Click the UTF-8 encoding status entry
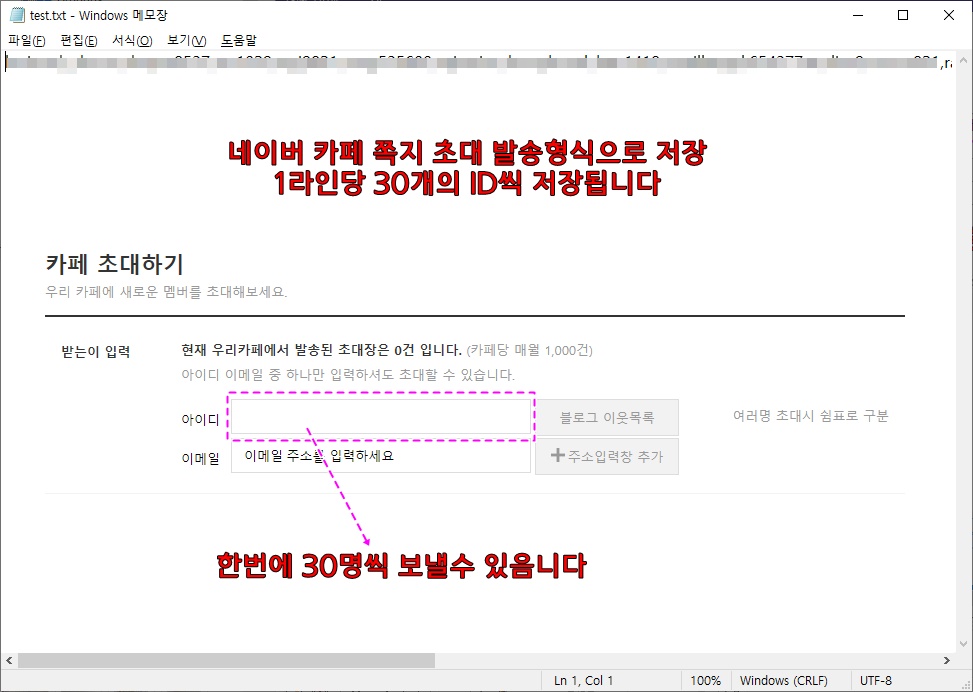Screen dimensions: 973x692 (876, 681)
